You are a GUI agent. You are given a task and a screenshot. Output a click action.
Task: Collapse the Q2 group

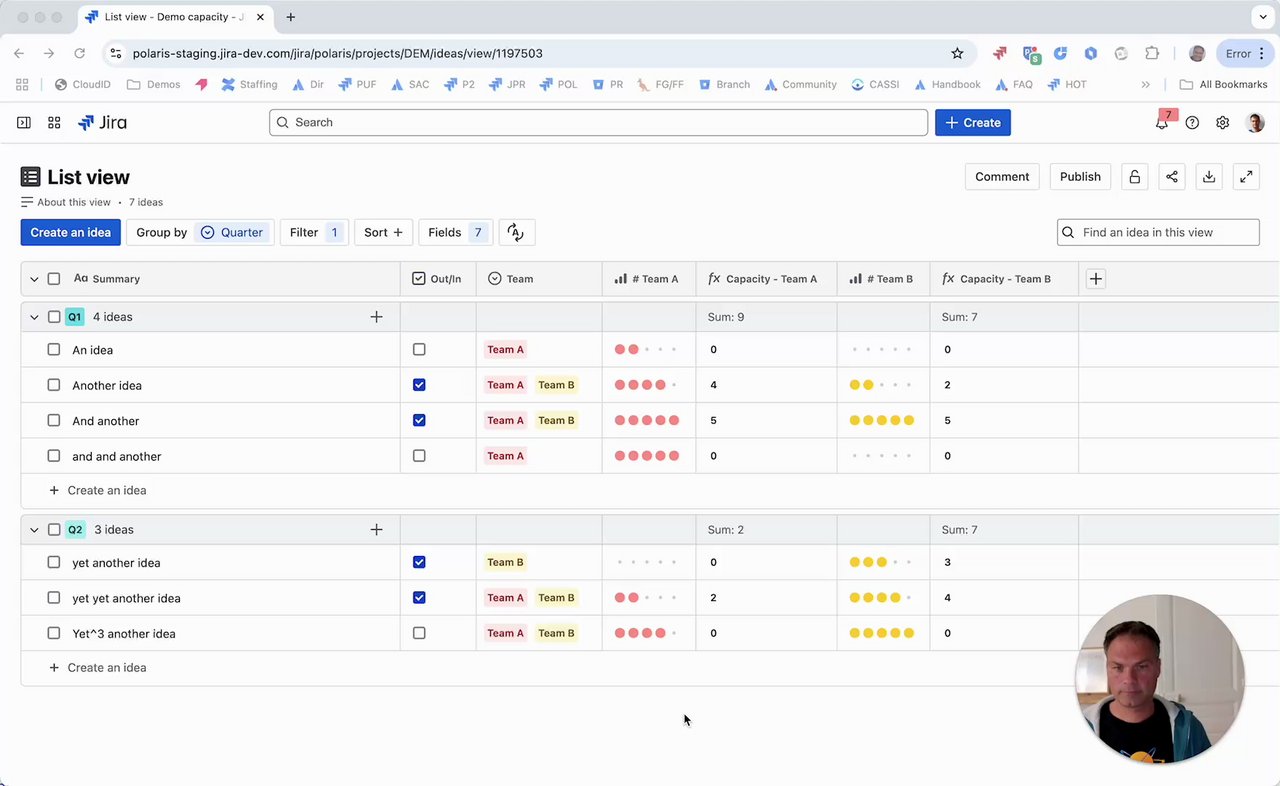[x=34, y=530]
